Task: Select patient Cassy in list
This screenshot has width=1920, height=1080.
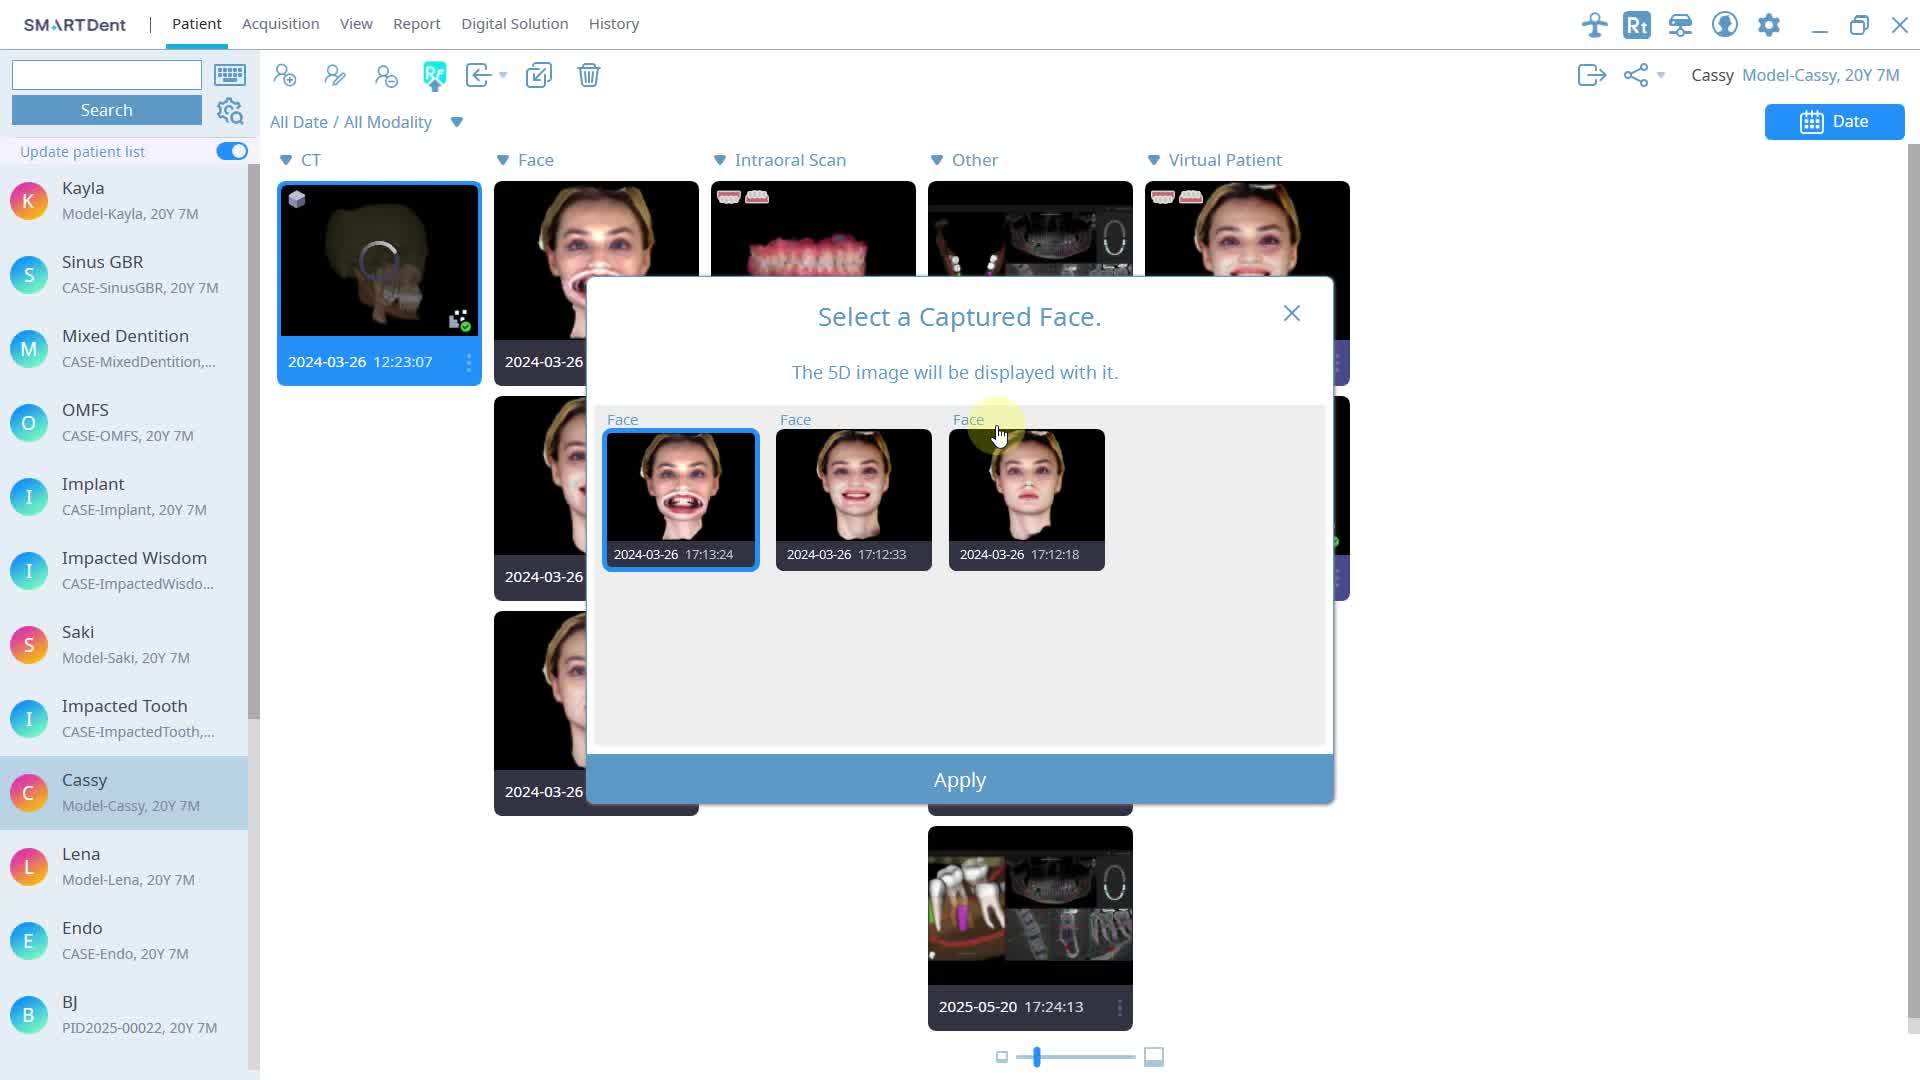Action: pyautogui.click(x=124, y=792)
